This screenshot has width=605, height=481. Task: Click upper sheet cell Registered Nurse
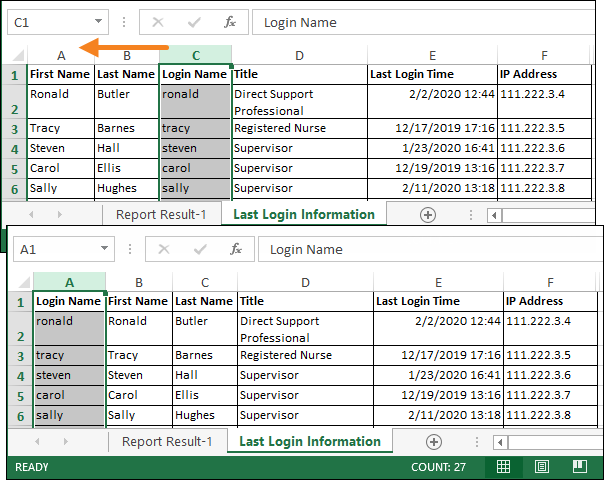coord(299,128)
